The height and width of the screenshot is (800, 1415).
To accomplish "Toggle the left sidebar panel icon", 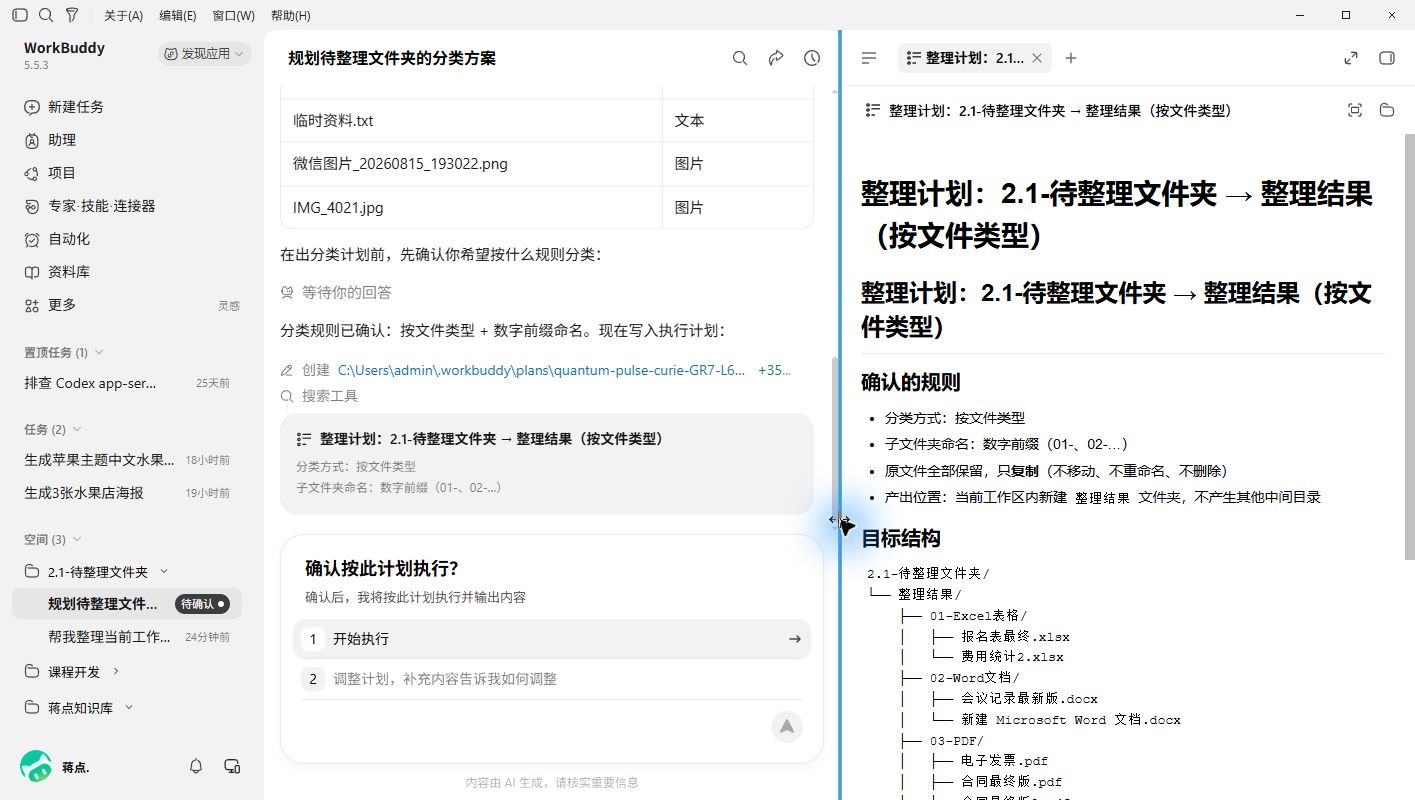I will 20,15.
